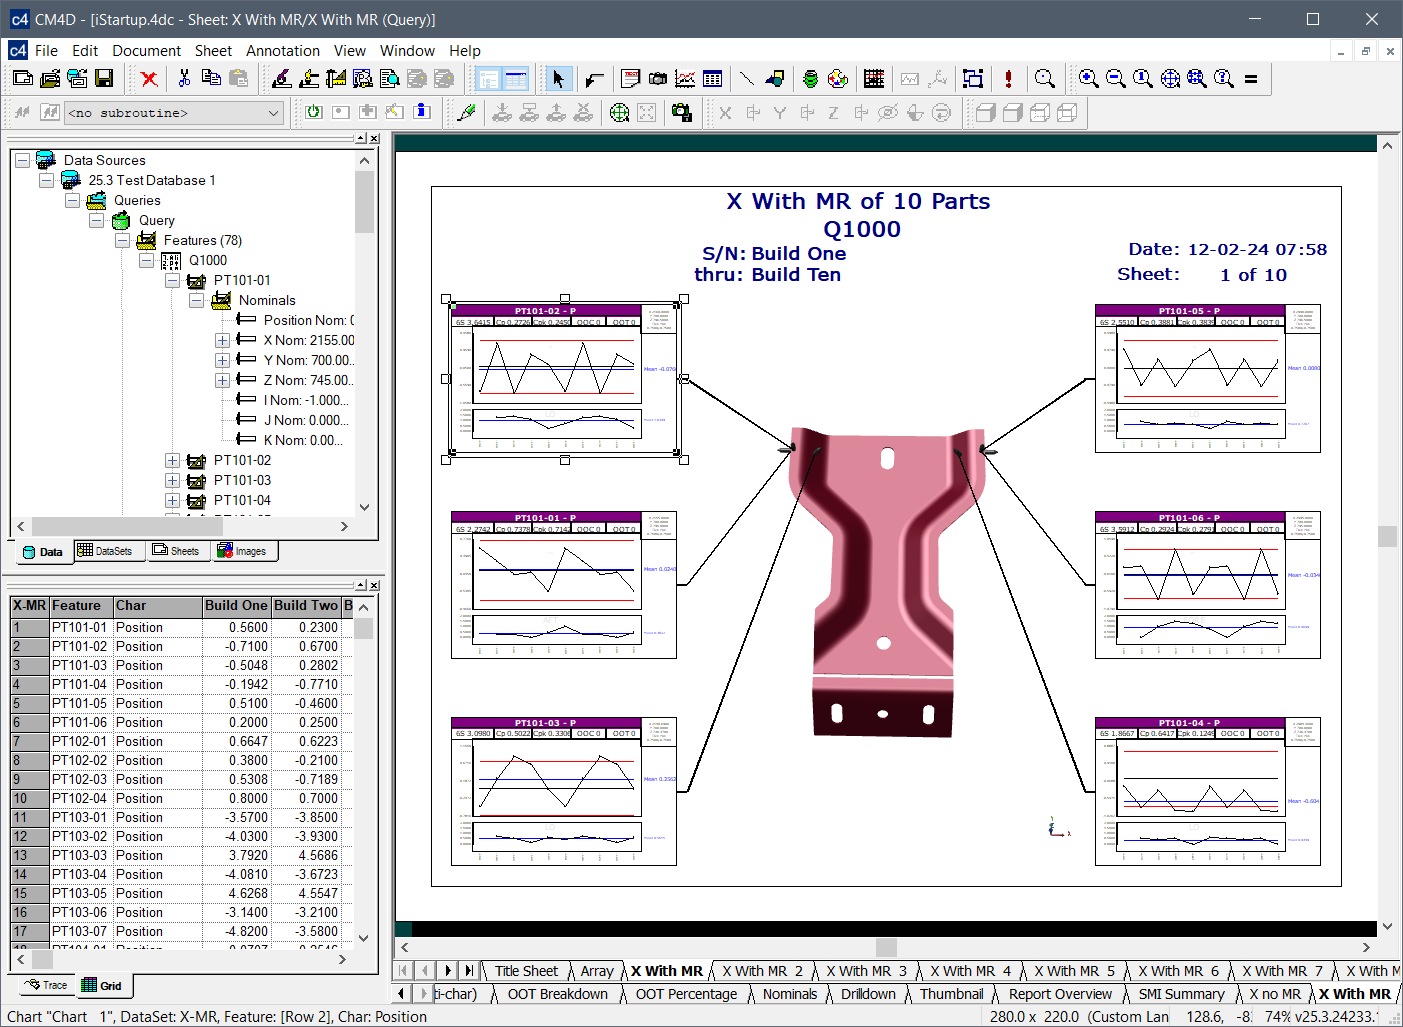Click the scissors Cut icon
The width and height of the screenshot is (1403, 1027).
(x=184, y=78)
